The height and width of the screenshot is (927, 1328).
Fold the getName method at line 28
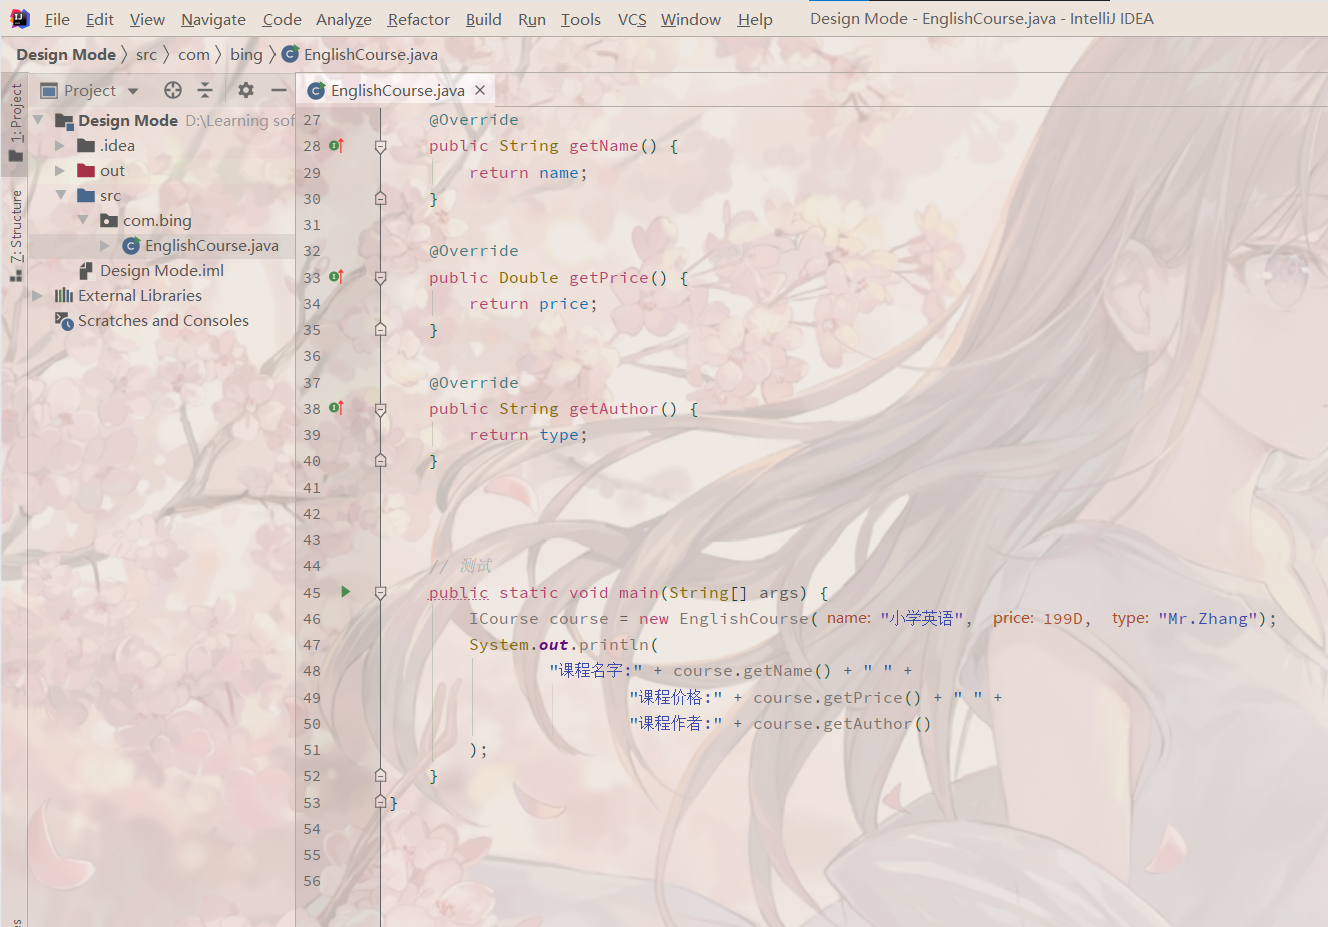380,147
